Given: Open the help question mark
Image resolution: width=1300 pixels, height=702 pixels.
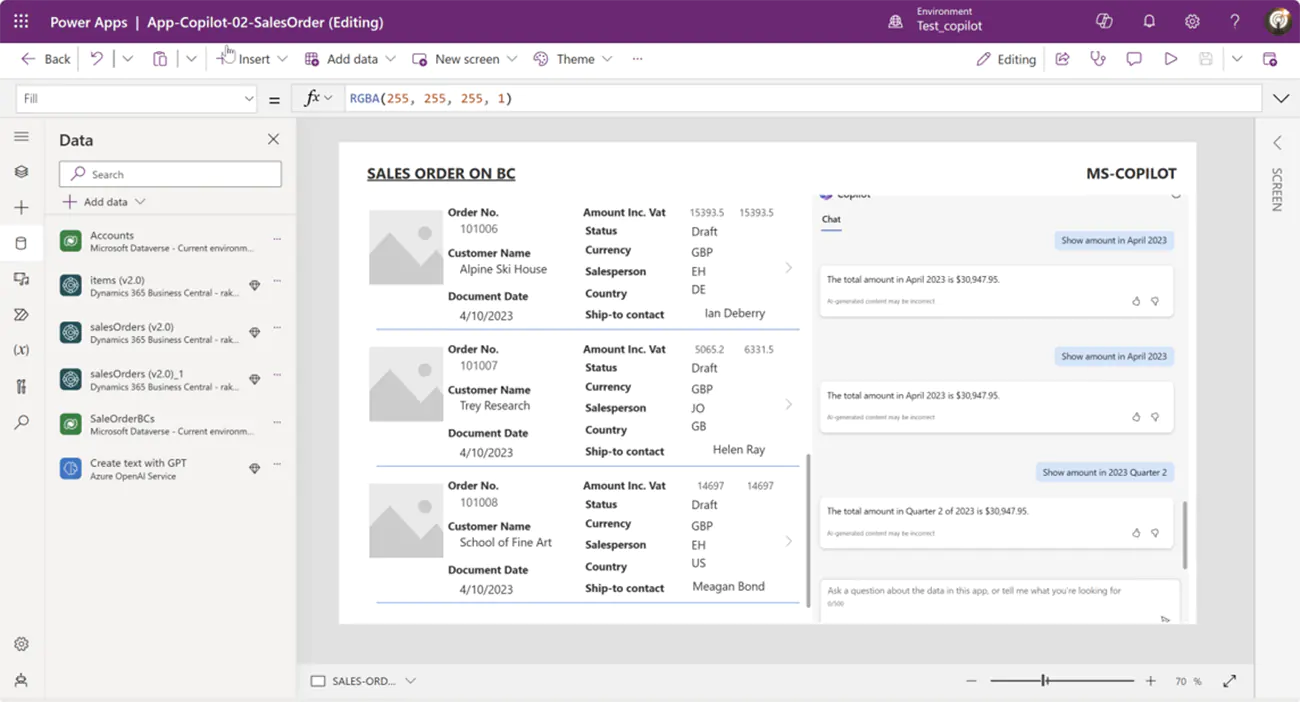Looking at the screenshot, I should pos(1235,21).
